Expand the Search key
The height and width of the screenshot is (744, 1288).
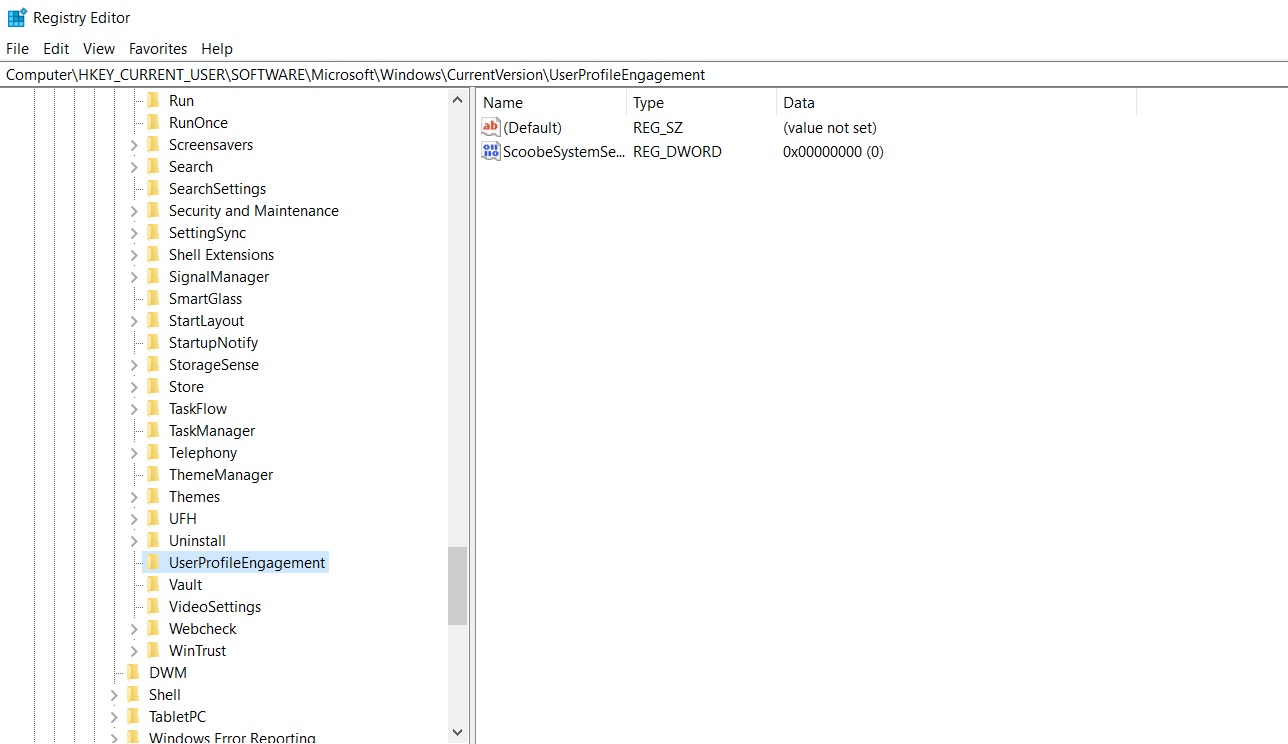click(134, 167)
